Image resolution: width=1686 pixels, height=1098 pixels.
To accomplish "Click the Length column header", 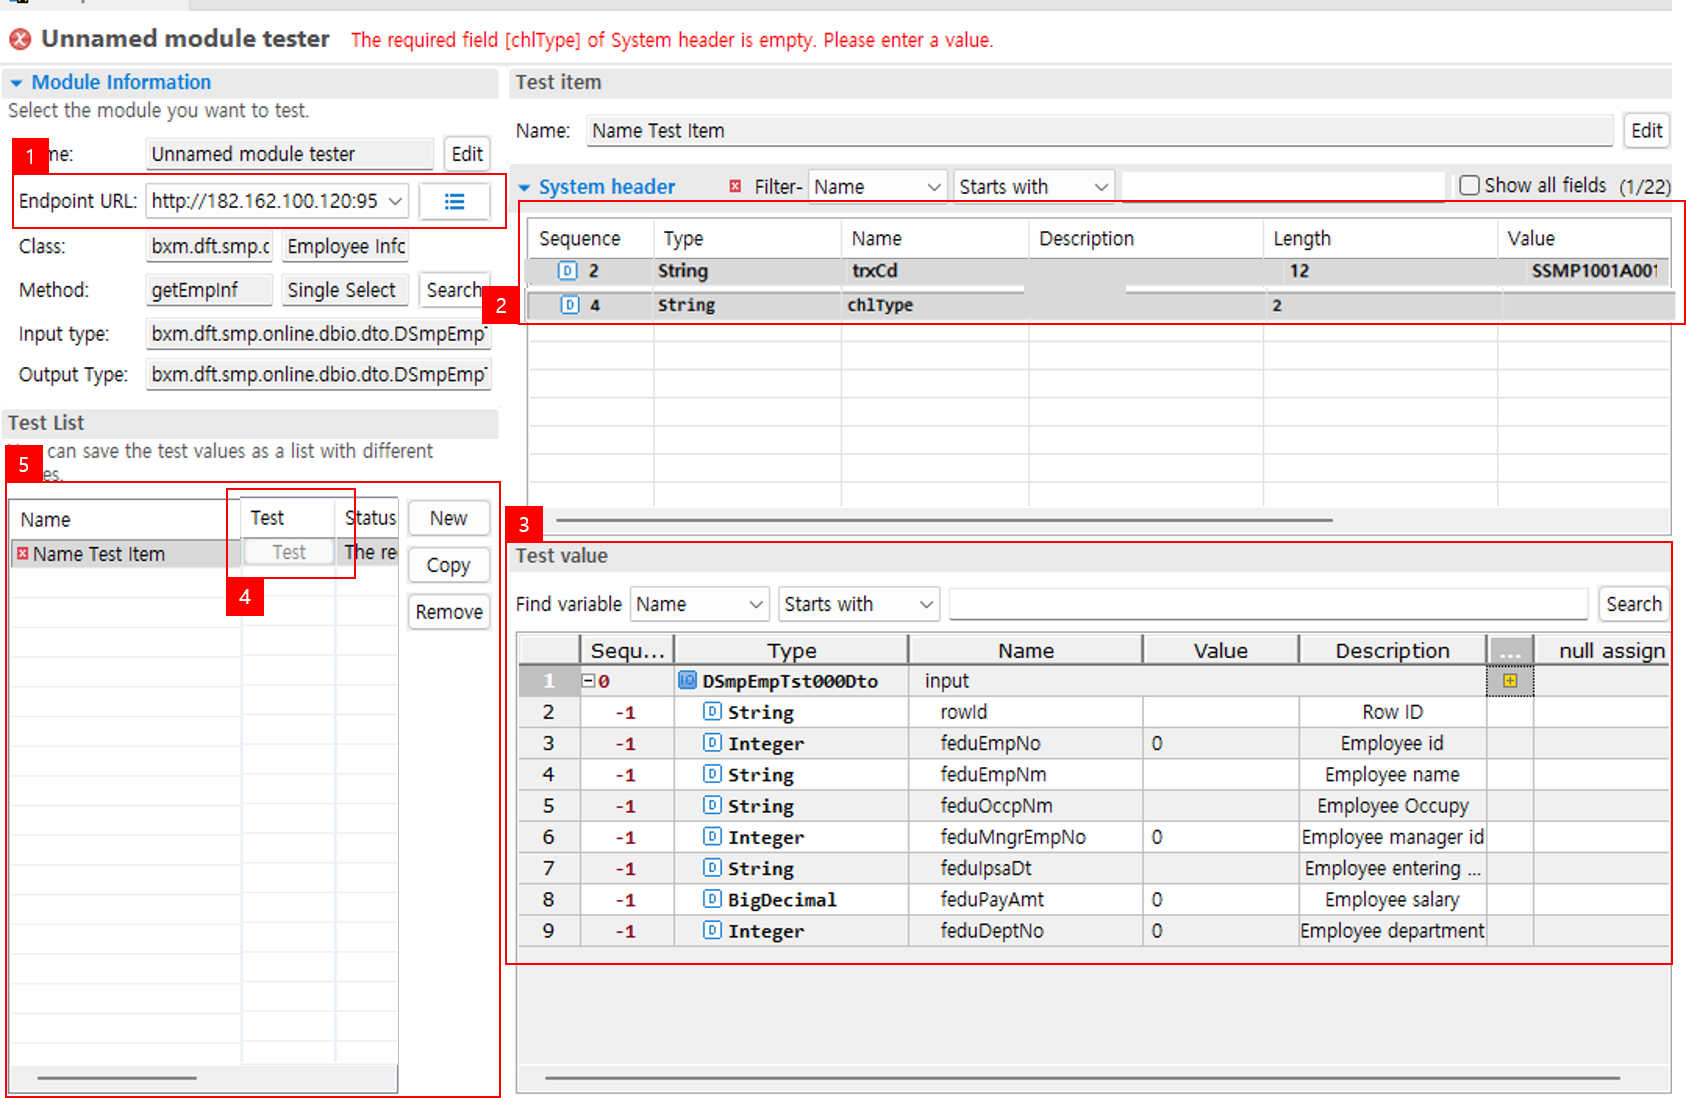I will (1301, 239).
